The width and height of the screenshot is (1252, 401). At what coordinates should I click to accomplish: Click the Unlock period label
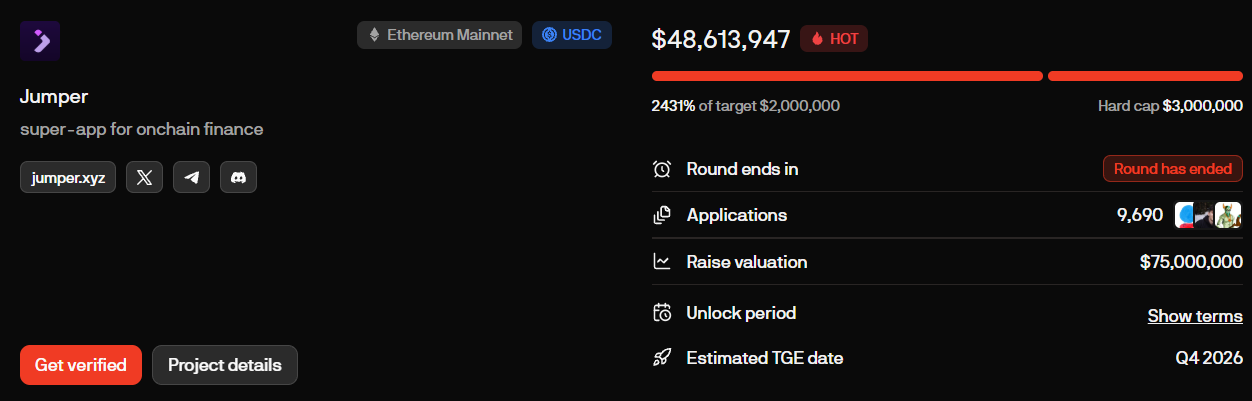(x=741, y=313)
